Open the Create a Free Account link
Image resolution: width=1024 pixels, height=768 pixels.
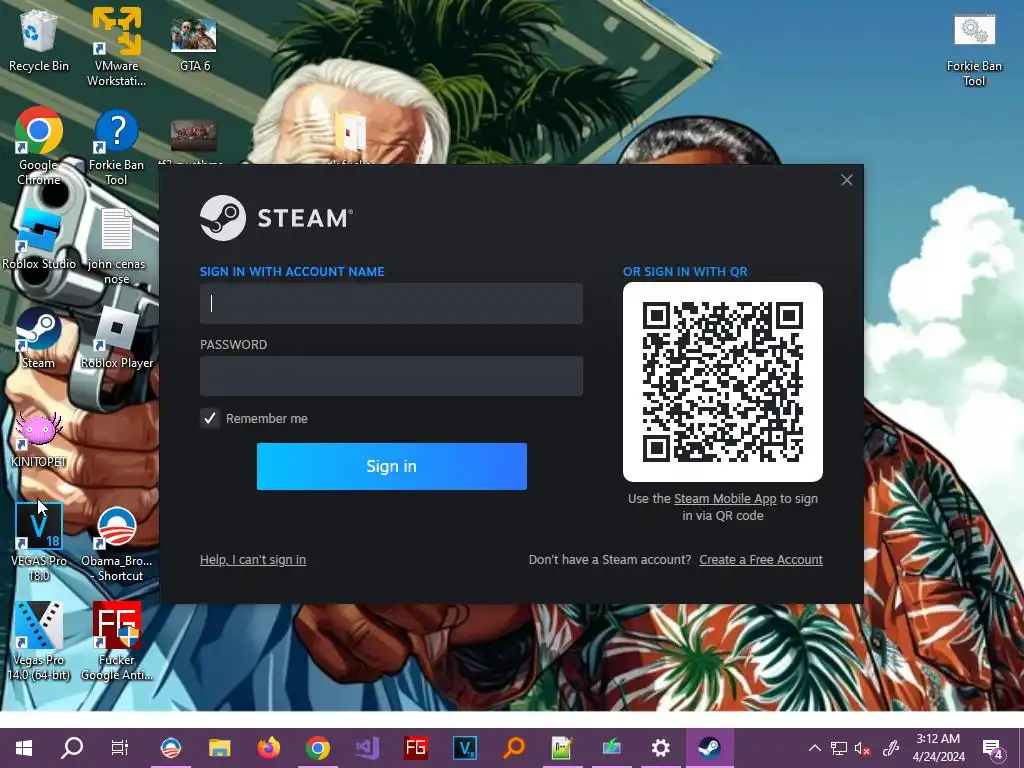click(761, 560)
